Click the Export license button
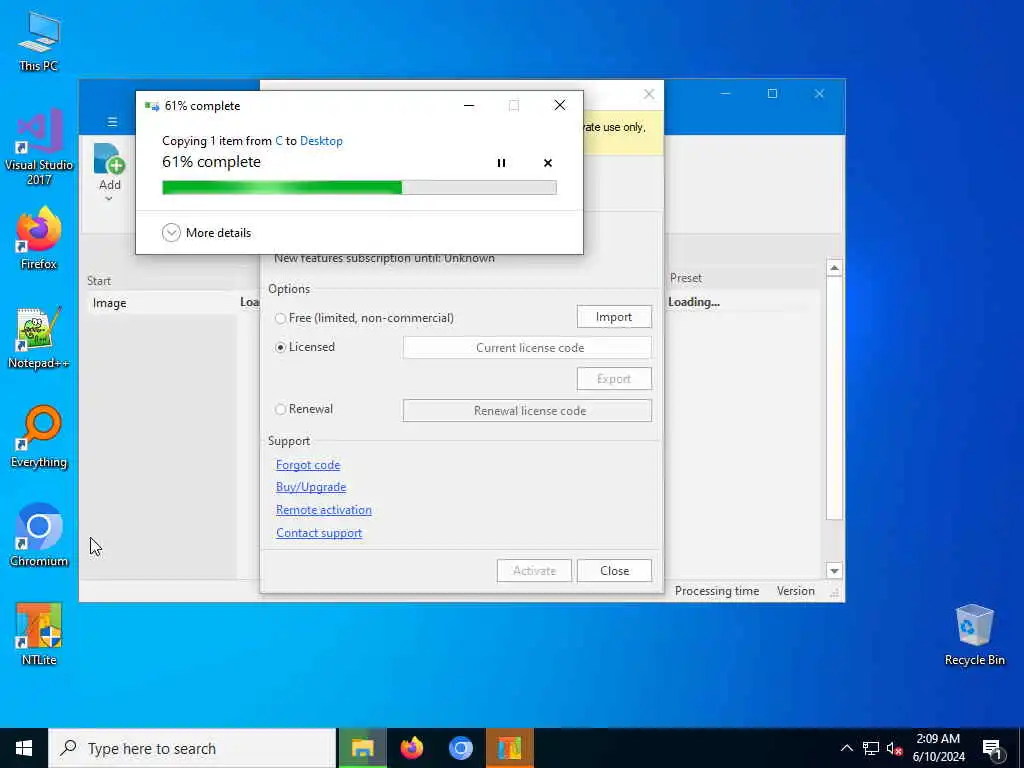 (614, 379)
